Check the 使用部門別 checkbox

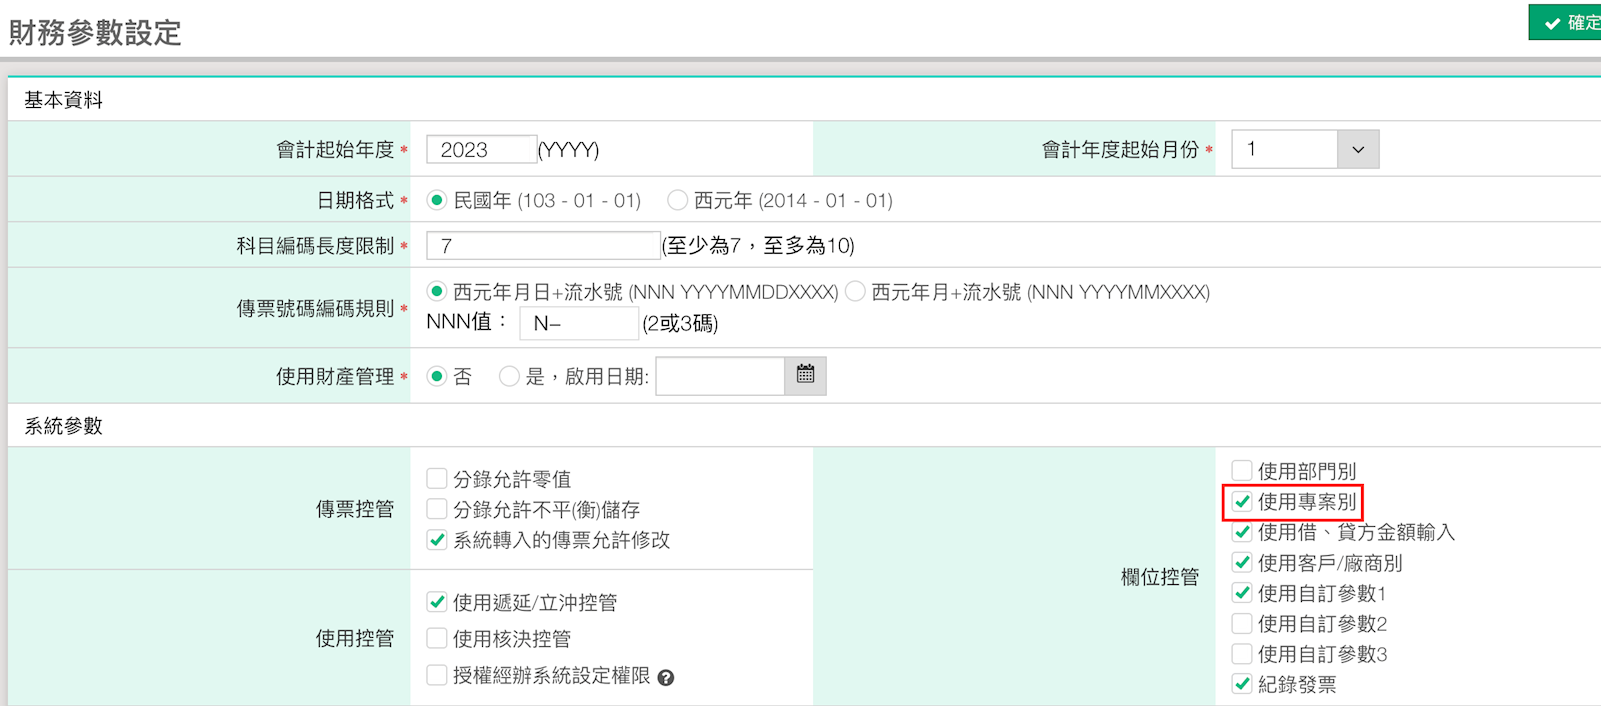pos(1242,471)
